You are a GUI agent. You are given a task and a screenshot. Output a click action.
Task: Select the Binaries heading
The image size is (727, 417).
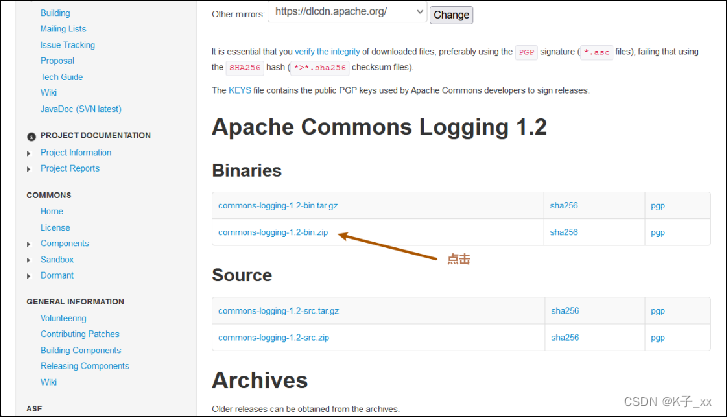pos(247,171)
